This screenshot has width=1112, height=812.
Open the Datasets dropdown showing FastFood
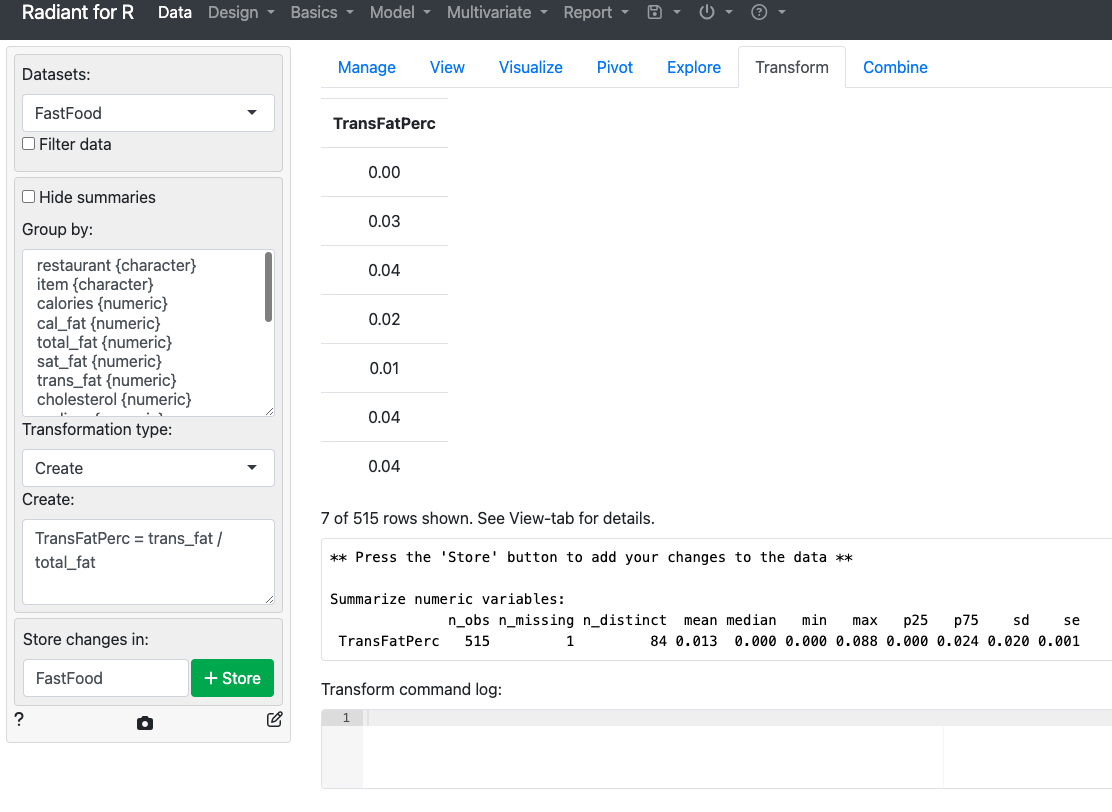click(x=148, y=113)
